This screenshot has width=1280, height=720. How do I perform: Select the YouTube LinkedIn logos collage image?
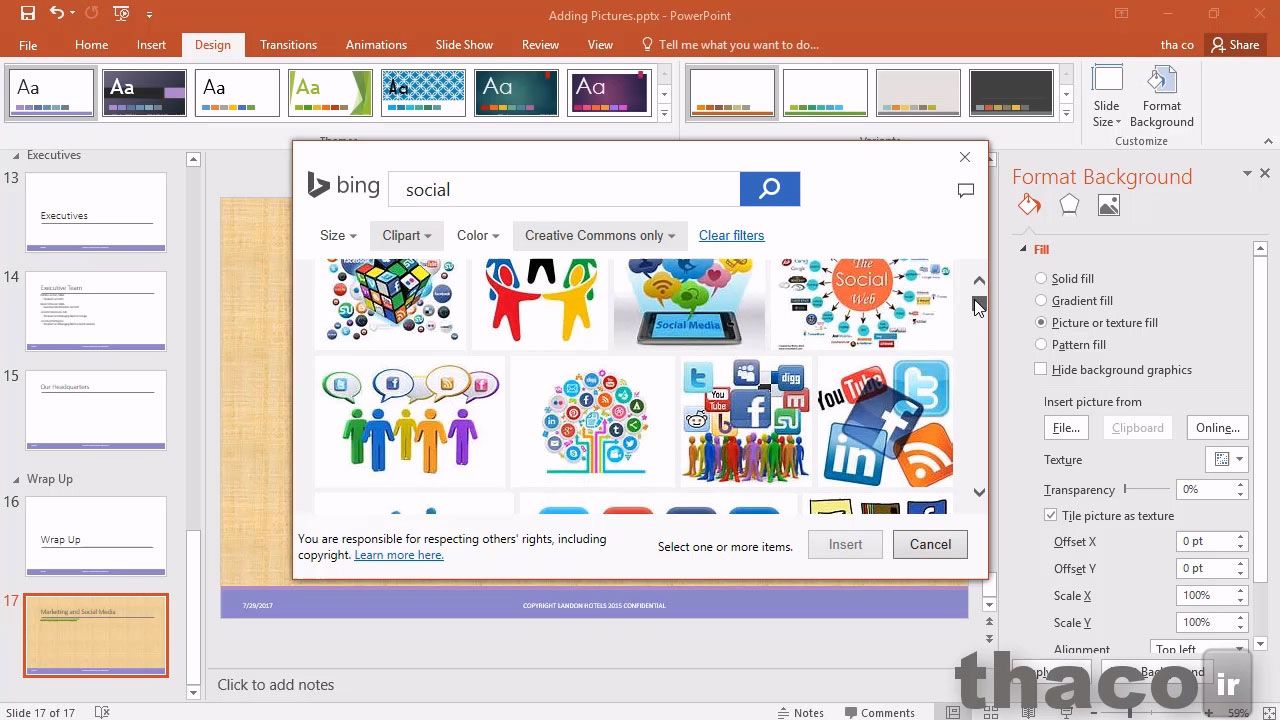pyautogui.click(x=885, y=421)
